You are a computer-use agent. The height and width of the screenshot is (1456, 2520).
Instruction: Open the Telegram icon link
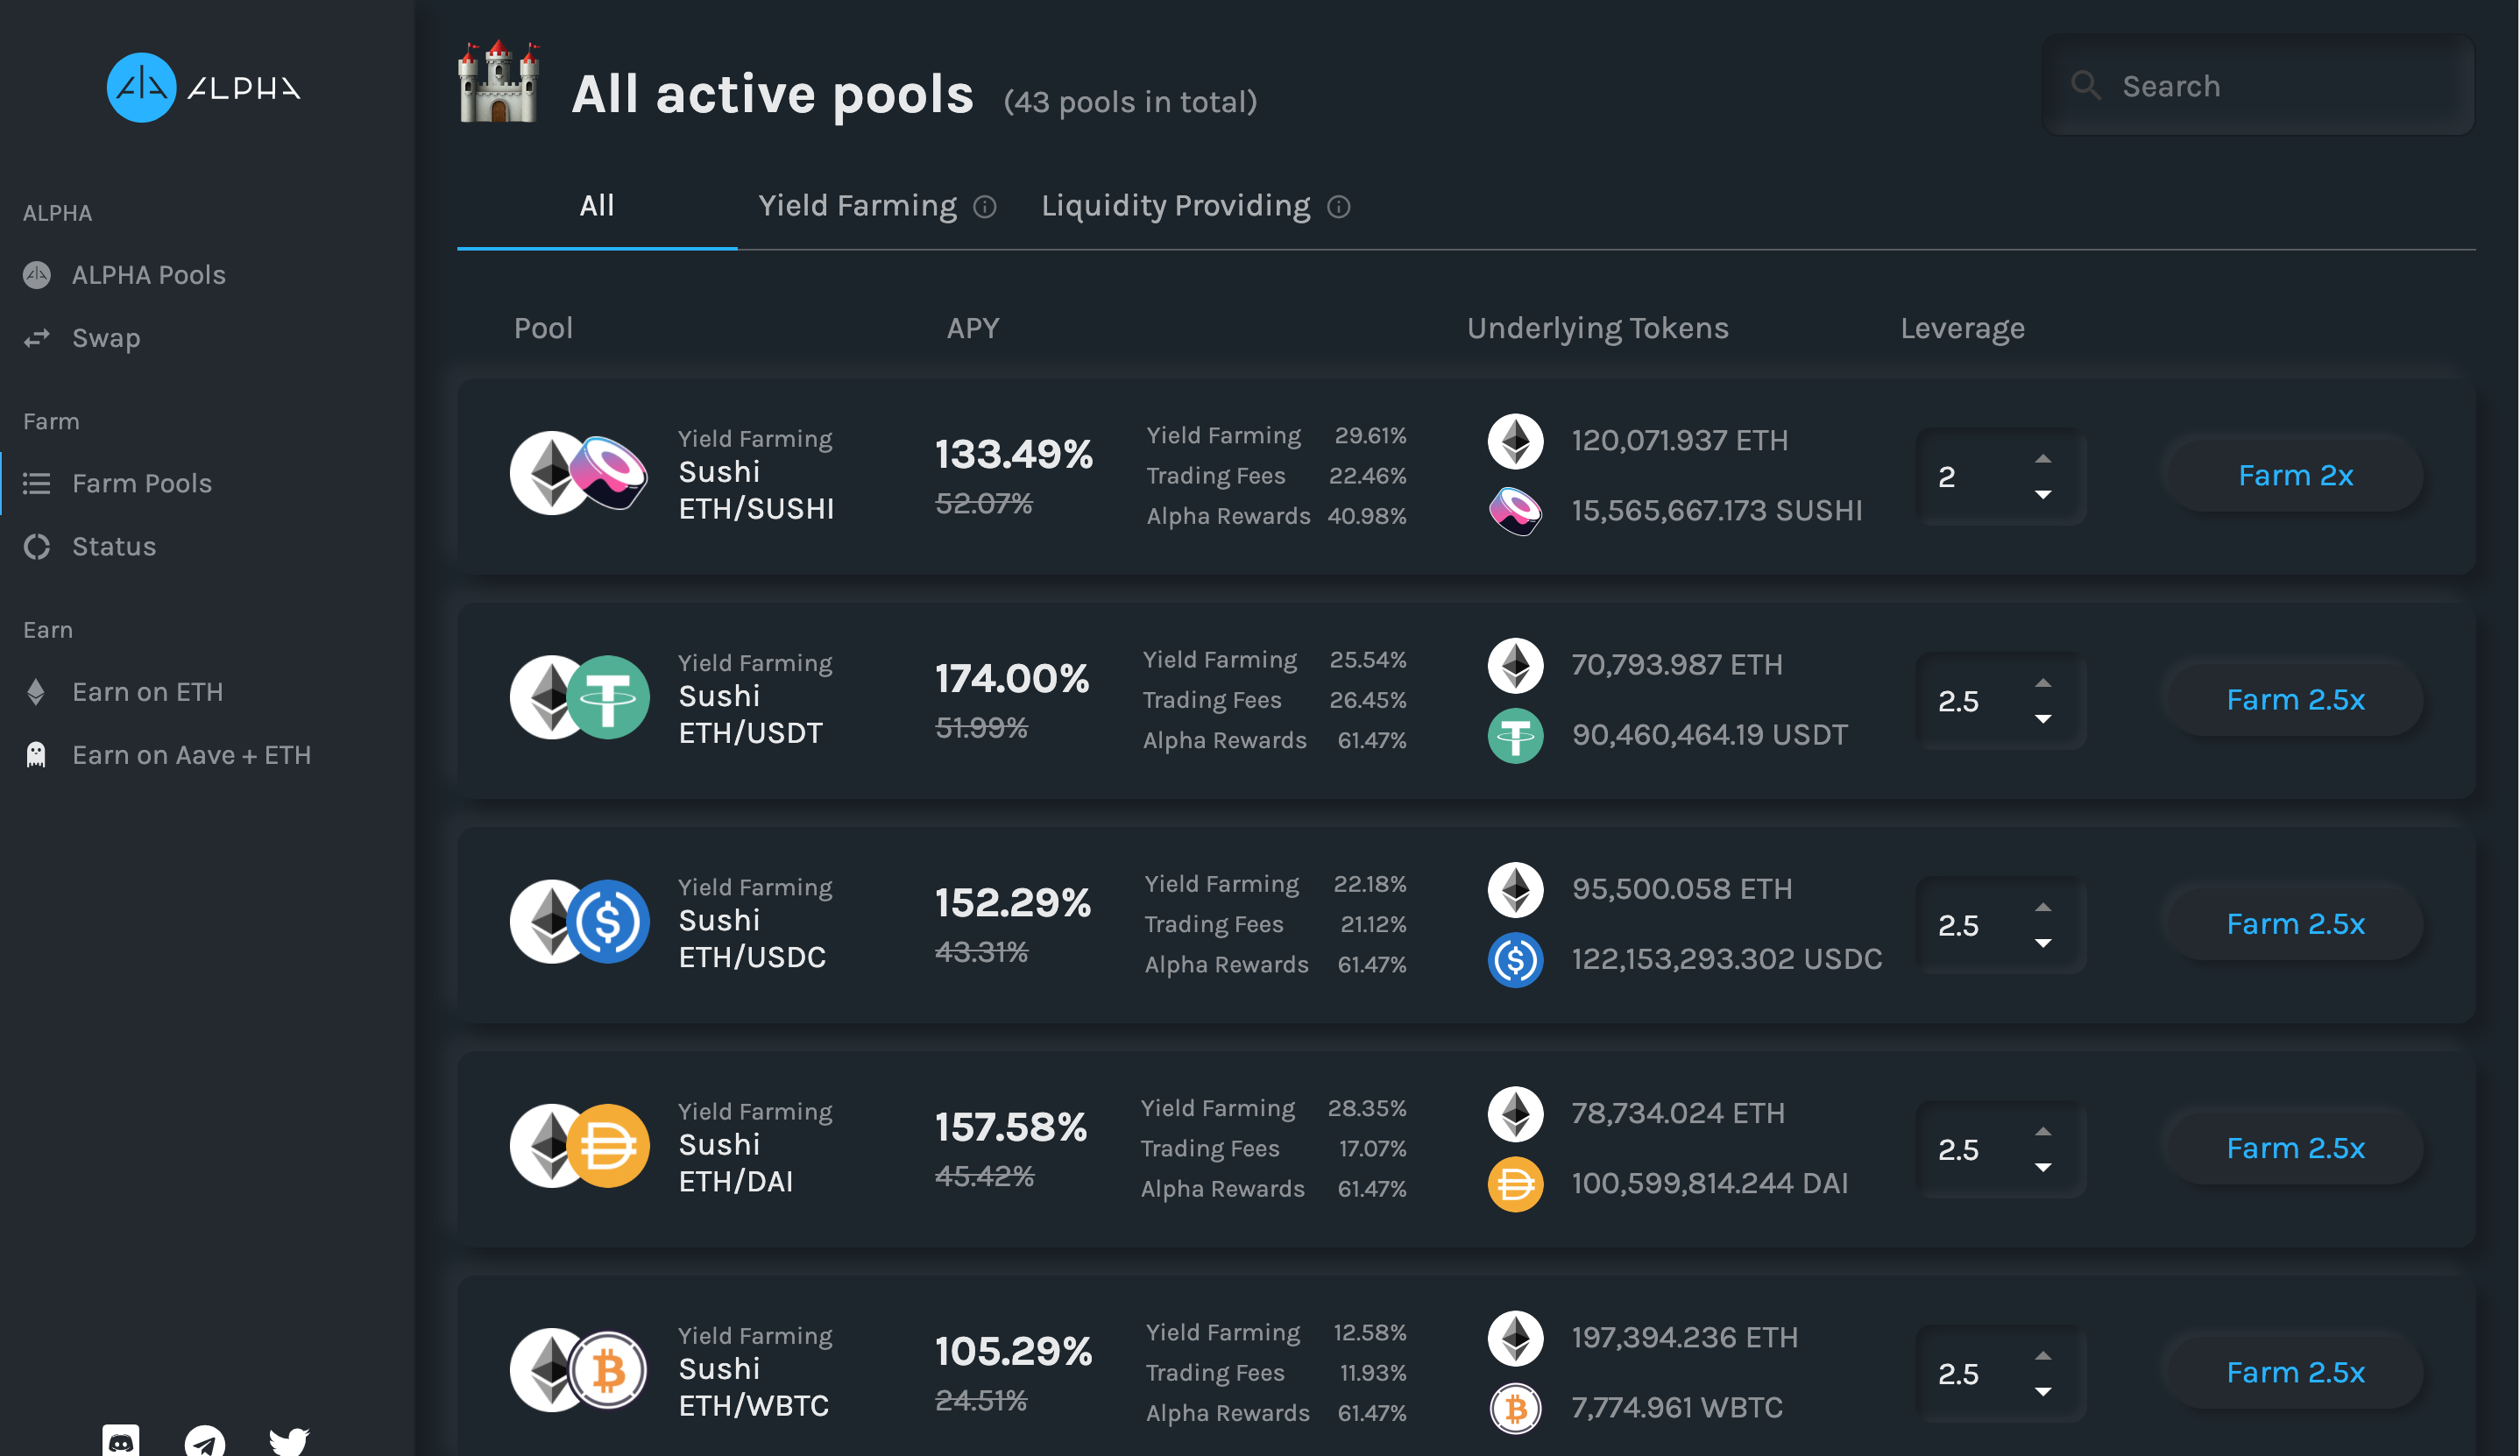click(x=205, y=1442)
